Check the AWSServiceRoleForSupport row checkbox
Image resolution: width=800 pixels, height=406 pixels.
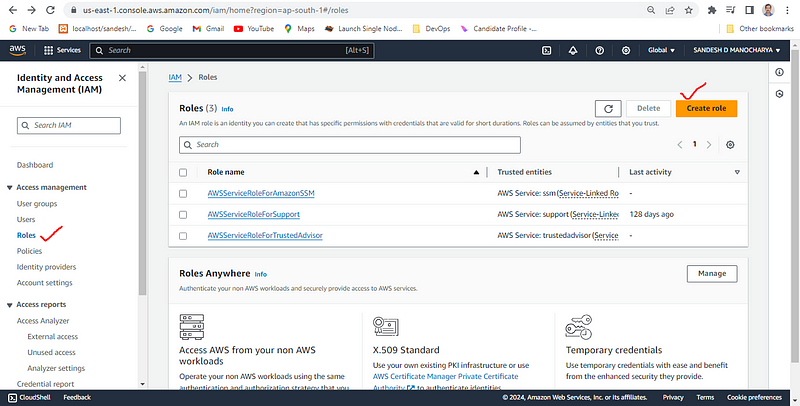(x=183, y=215)
